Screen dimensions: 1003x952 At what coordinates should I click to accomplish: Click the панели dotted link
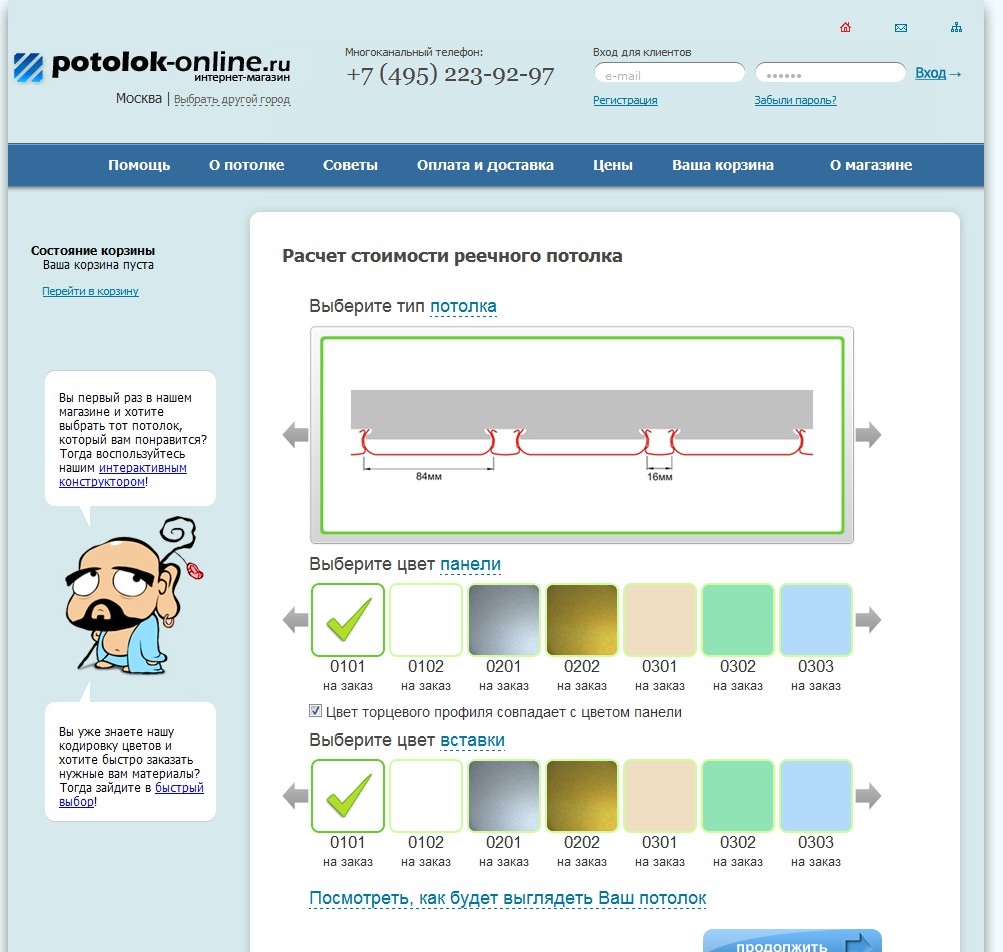coord(470,564)
